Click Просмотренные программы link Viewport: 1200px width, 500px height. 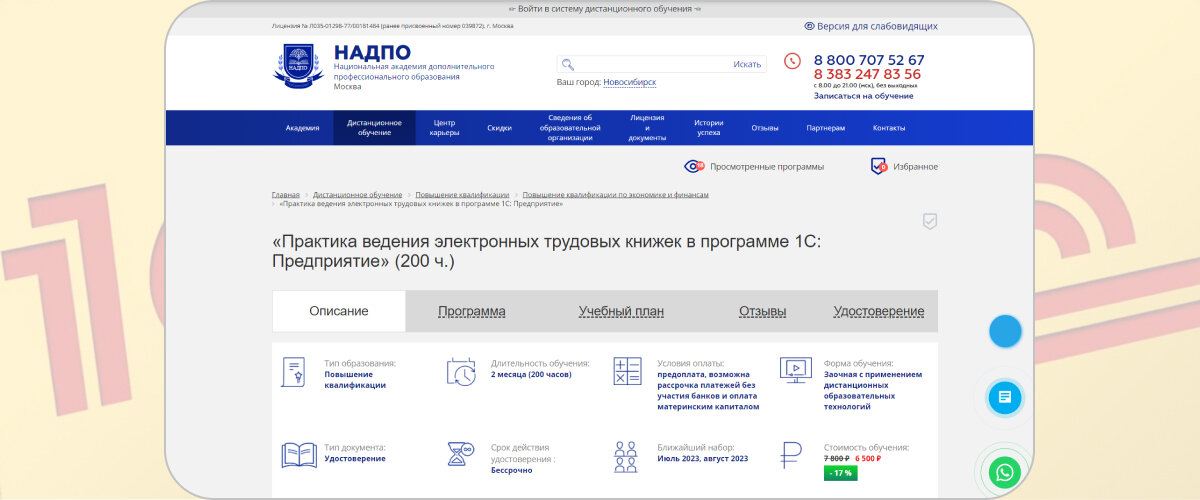point(767,167)
